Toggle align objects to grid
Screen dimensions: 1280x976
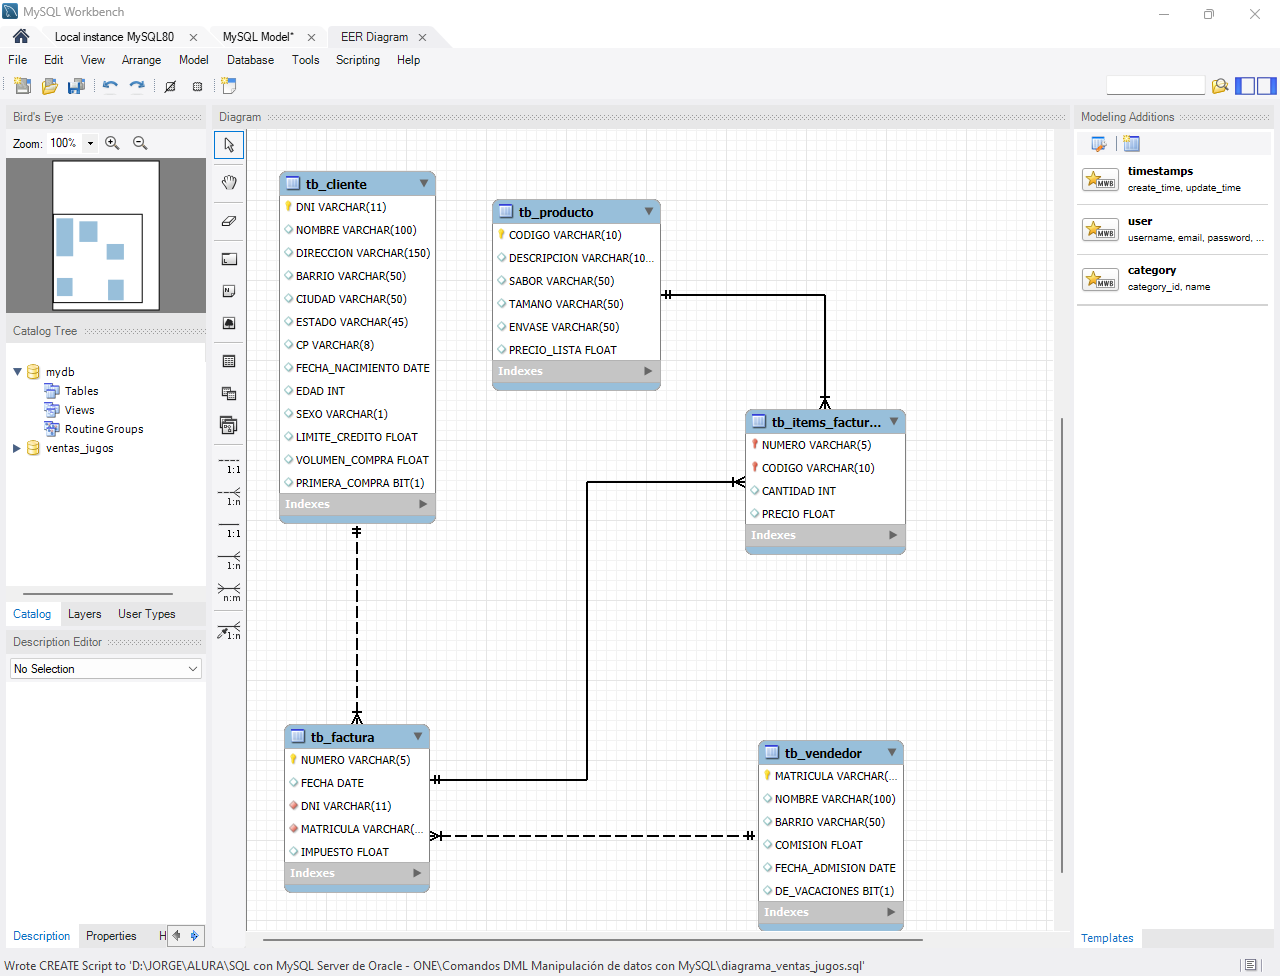click(197, 86)
